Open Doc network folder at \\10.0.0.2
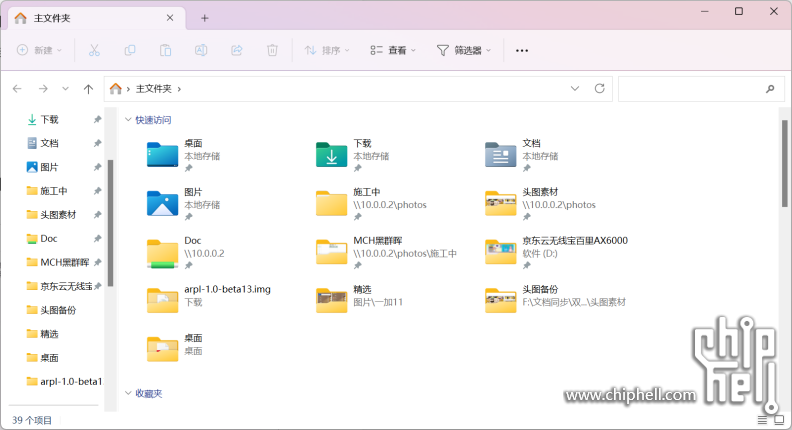This screenshot has width=792, height=430. coord(162,253)
